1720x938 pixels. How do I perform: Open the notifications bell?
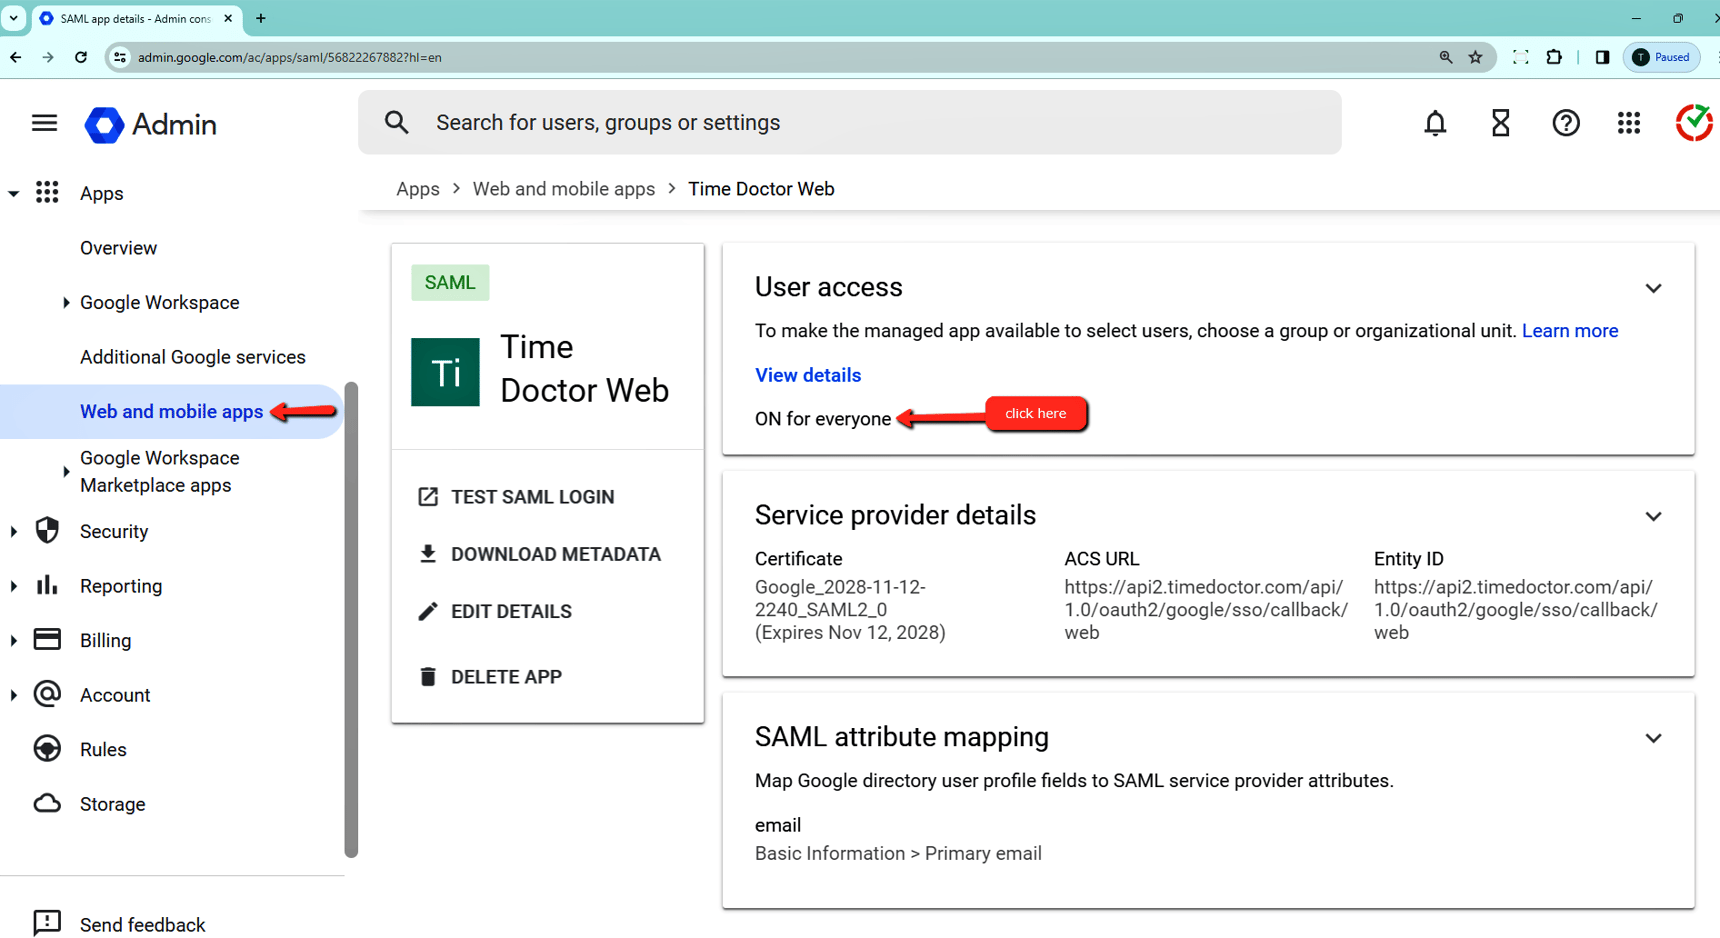point(1435,122)
